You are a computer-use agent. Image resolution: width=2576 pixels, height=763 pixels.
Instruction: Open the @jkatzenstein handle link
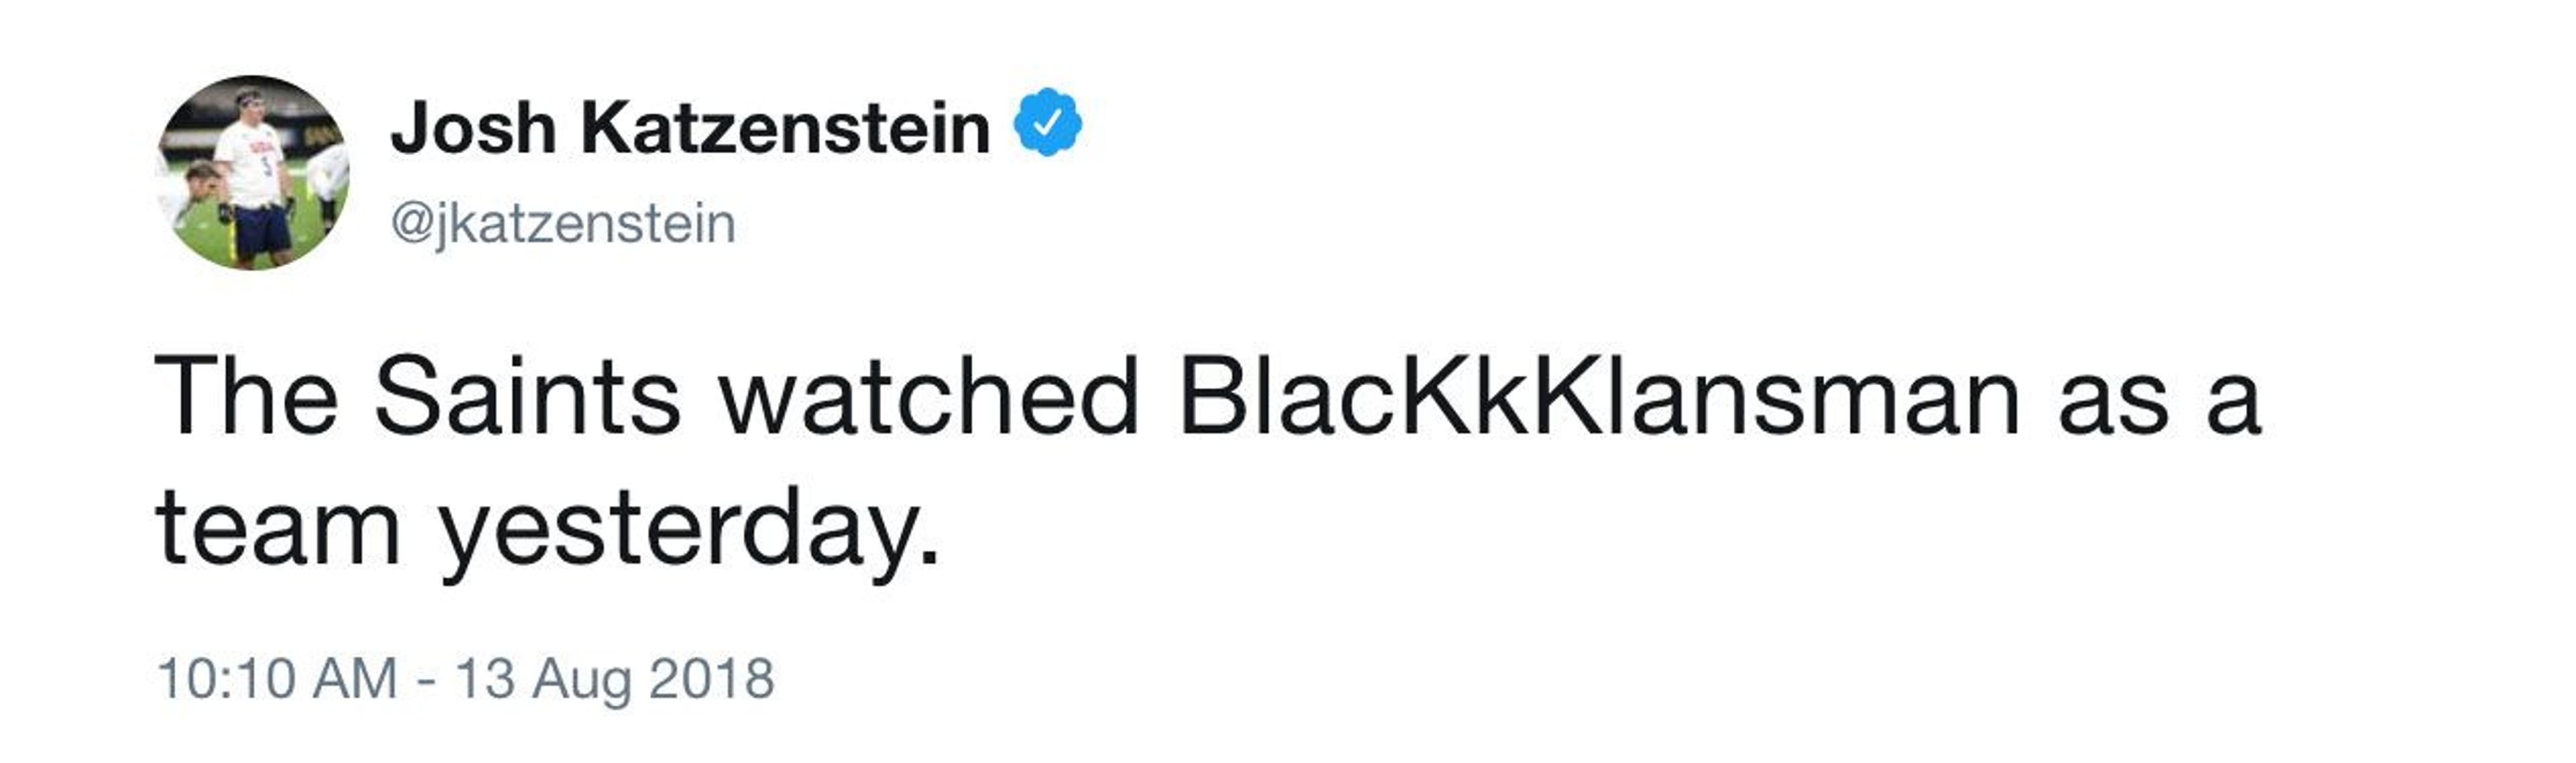click(x=563, y=223)
